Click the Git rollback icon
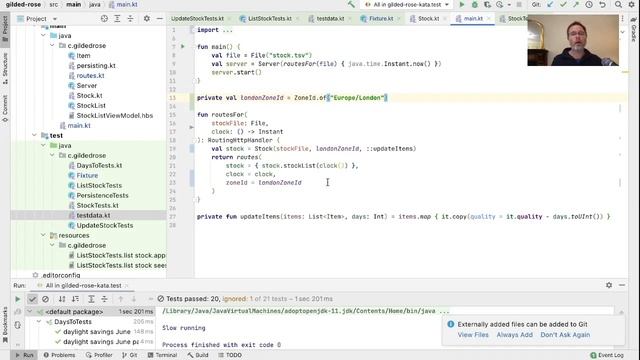 tap(602, 4)
